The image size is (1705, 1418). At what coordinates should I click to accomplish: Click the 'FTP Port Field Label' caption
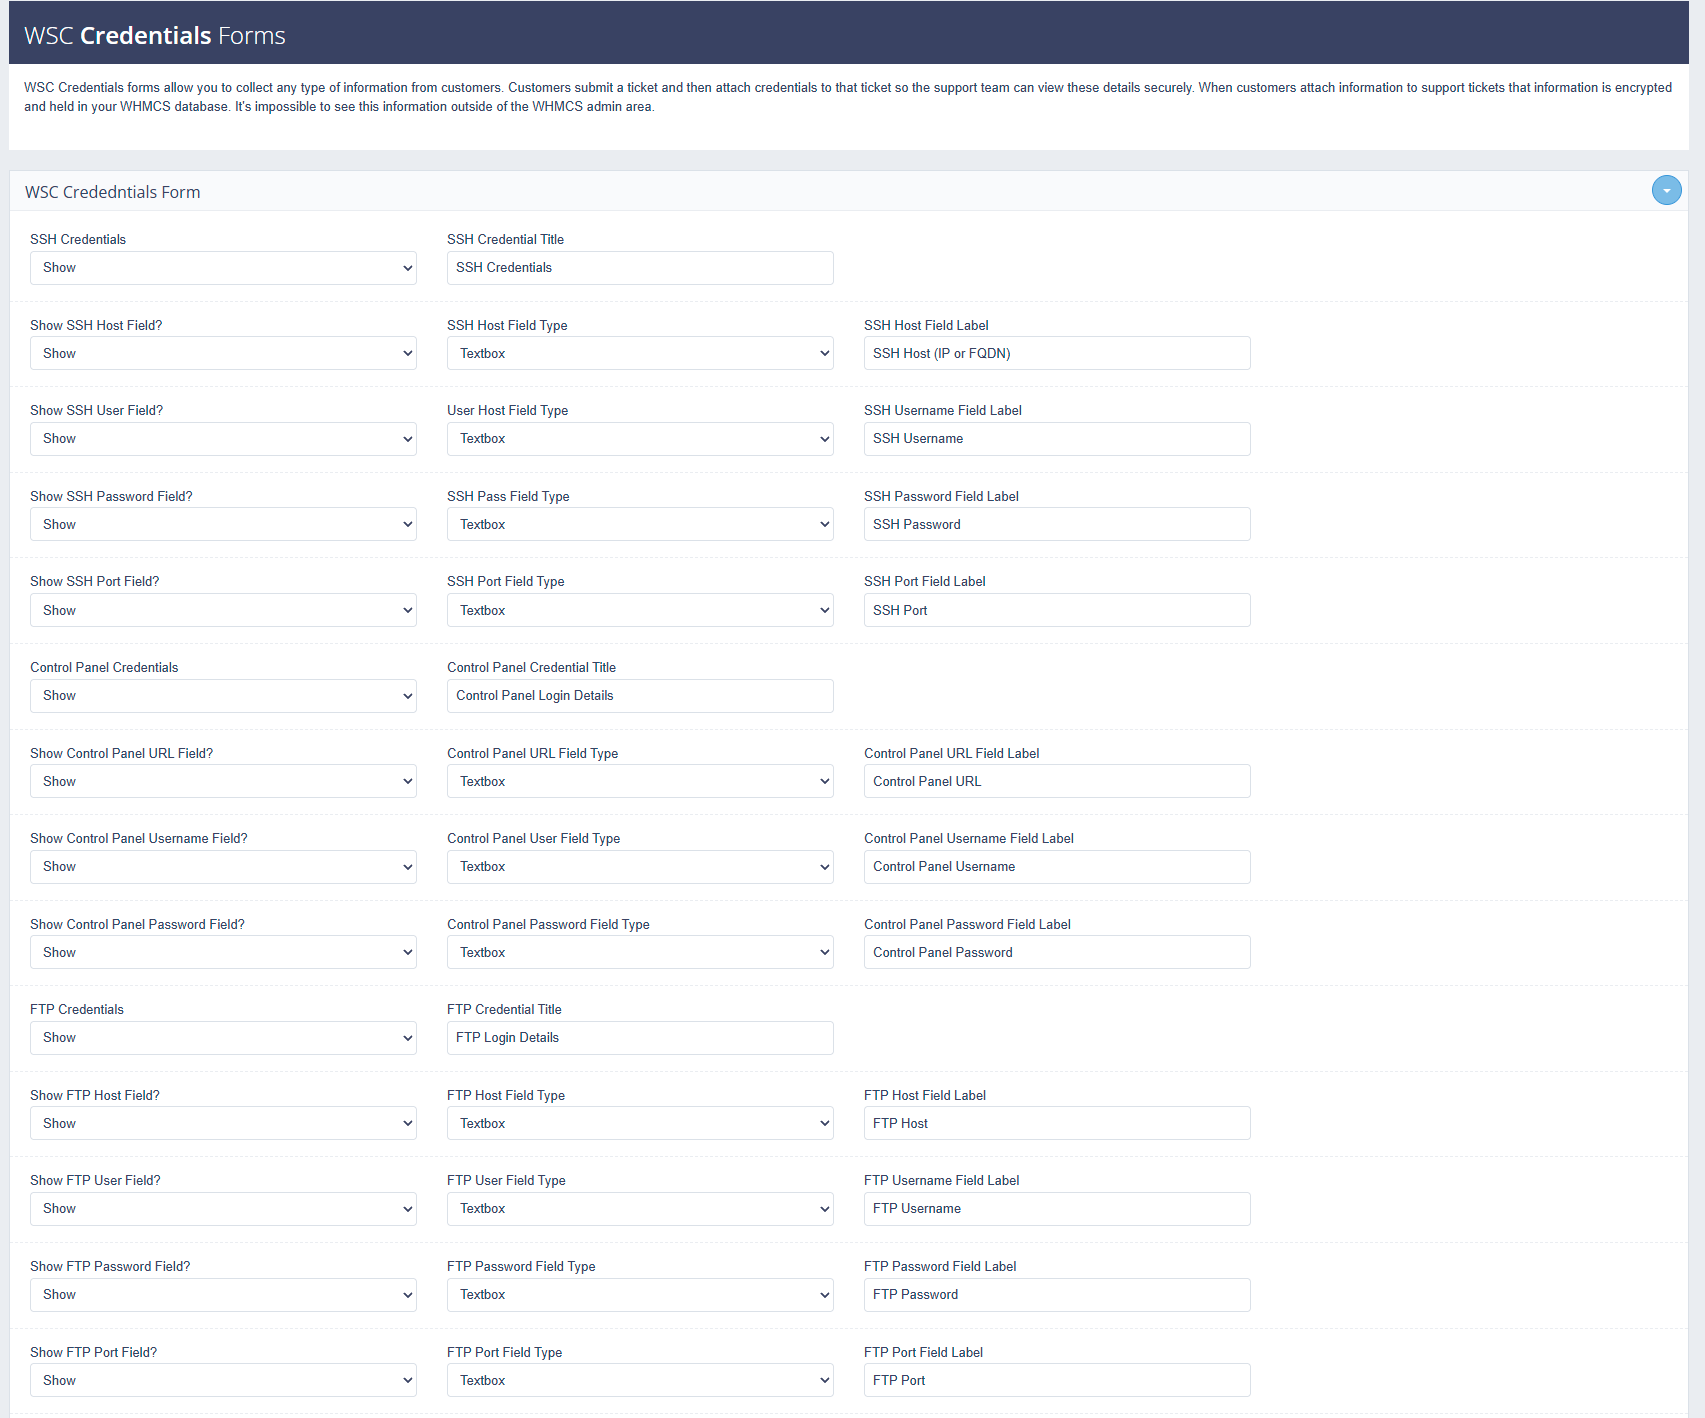(x=923, y=1352)
